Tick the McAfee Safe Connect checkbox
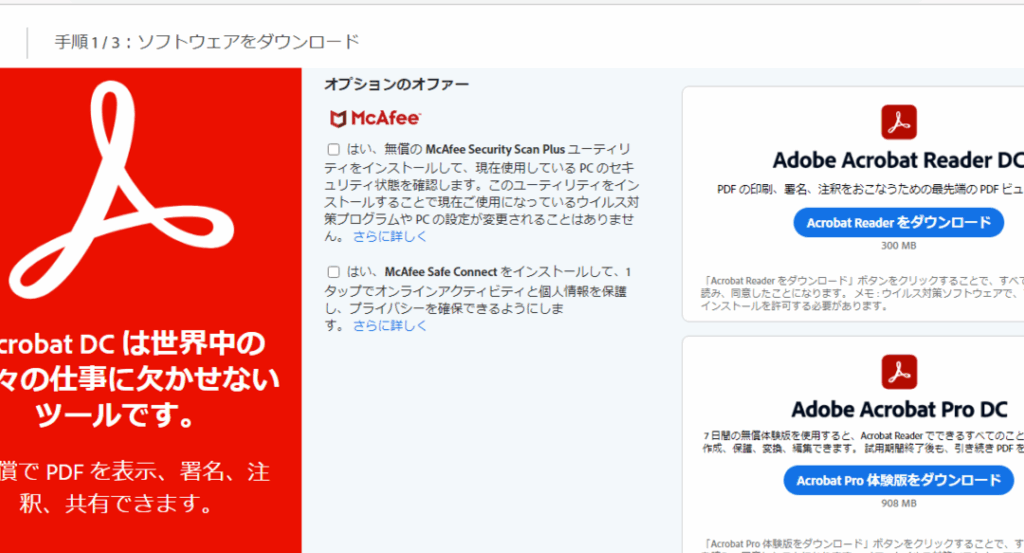Viewport: 1024px width, 553px height. click(333, 272)
